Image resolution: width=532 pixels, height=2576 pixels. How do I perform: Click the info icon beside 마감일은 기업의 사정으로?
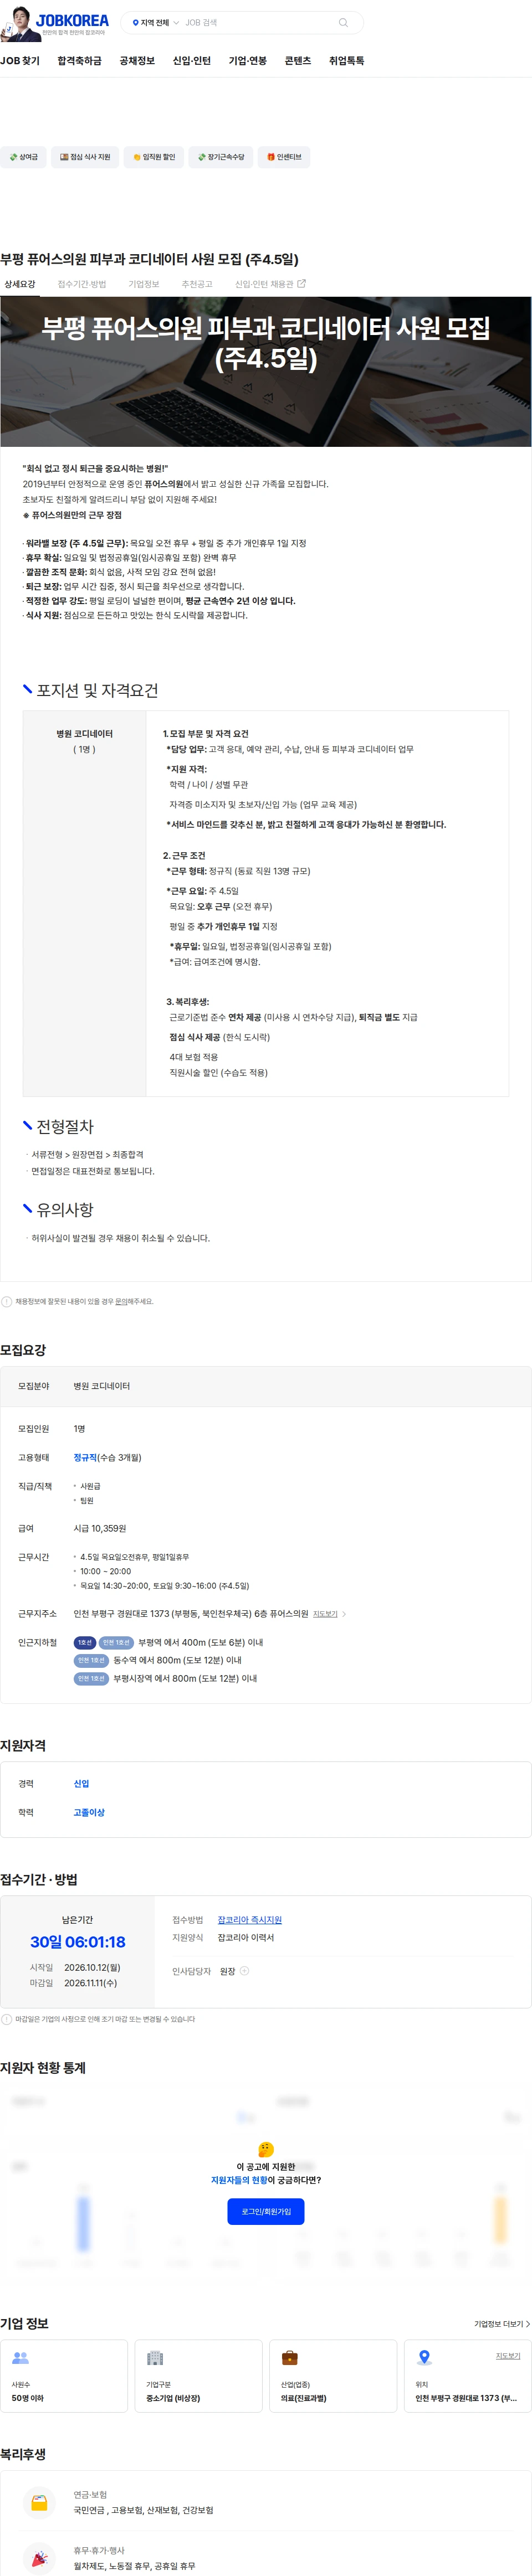(x=7, y=2019)
